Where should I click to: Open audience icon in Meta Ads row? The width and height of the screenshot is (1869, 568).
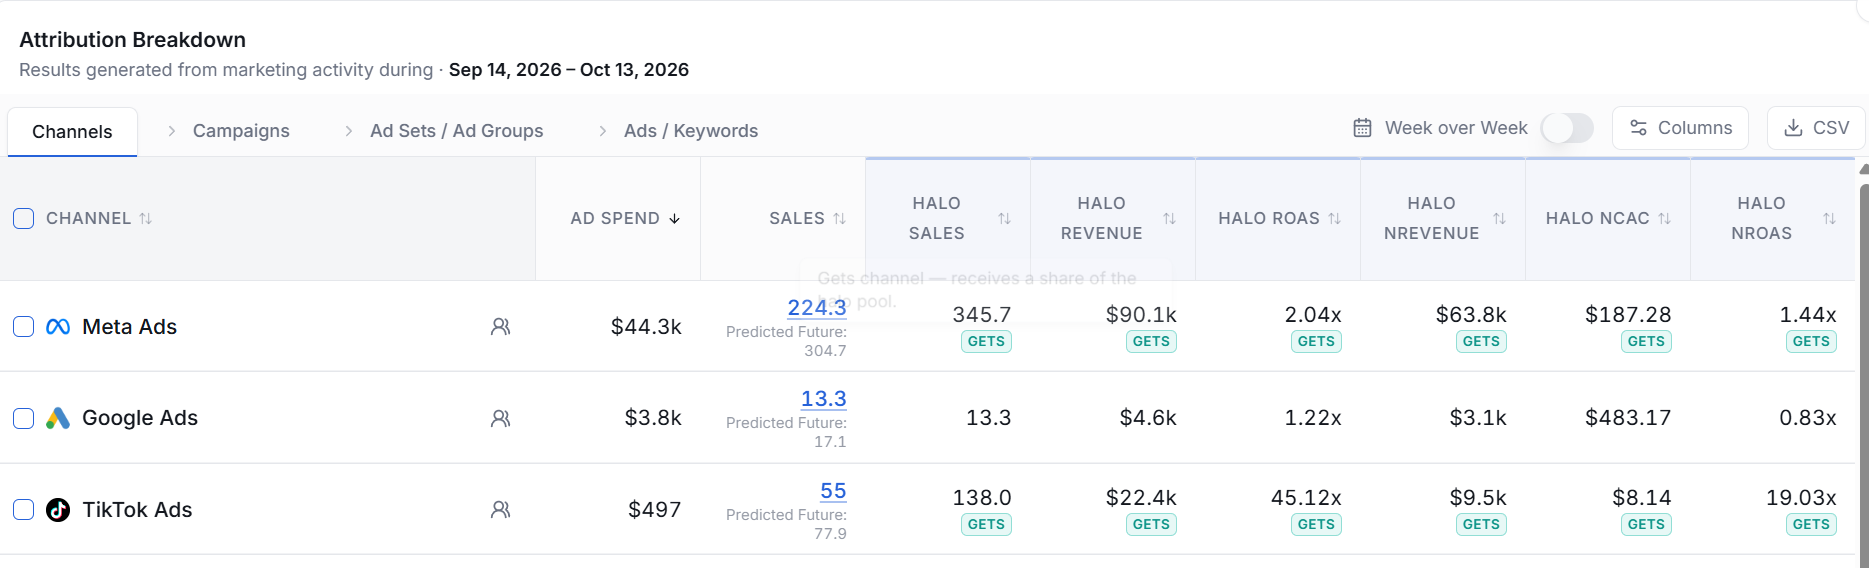coord(501,327)
